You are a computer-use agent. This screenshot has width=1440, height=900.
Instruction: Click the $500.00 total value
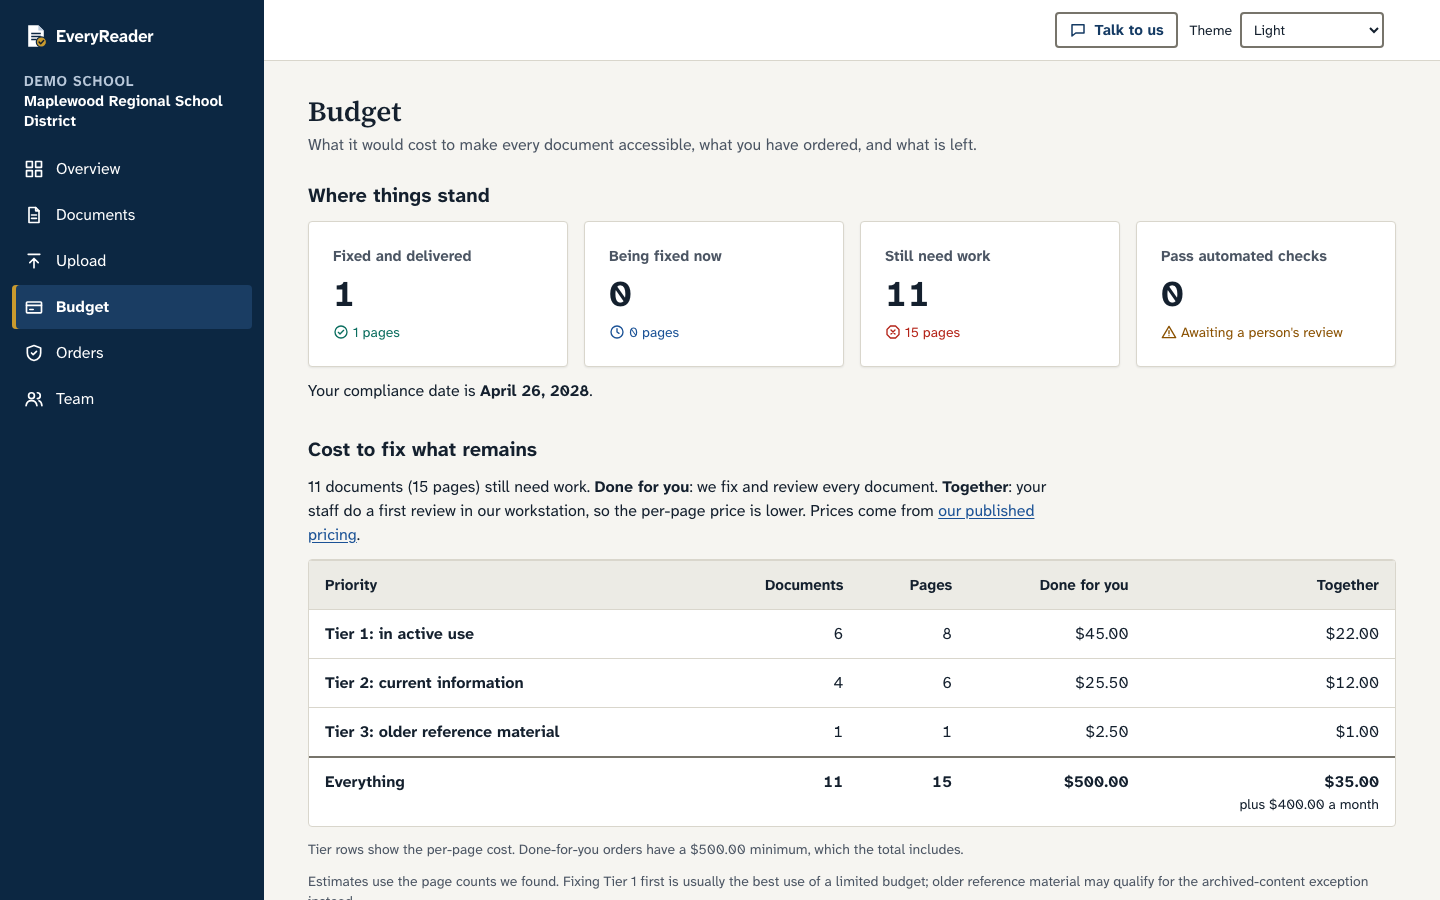coord(1096,782)
